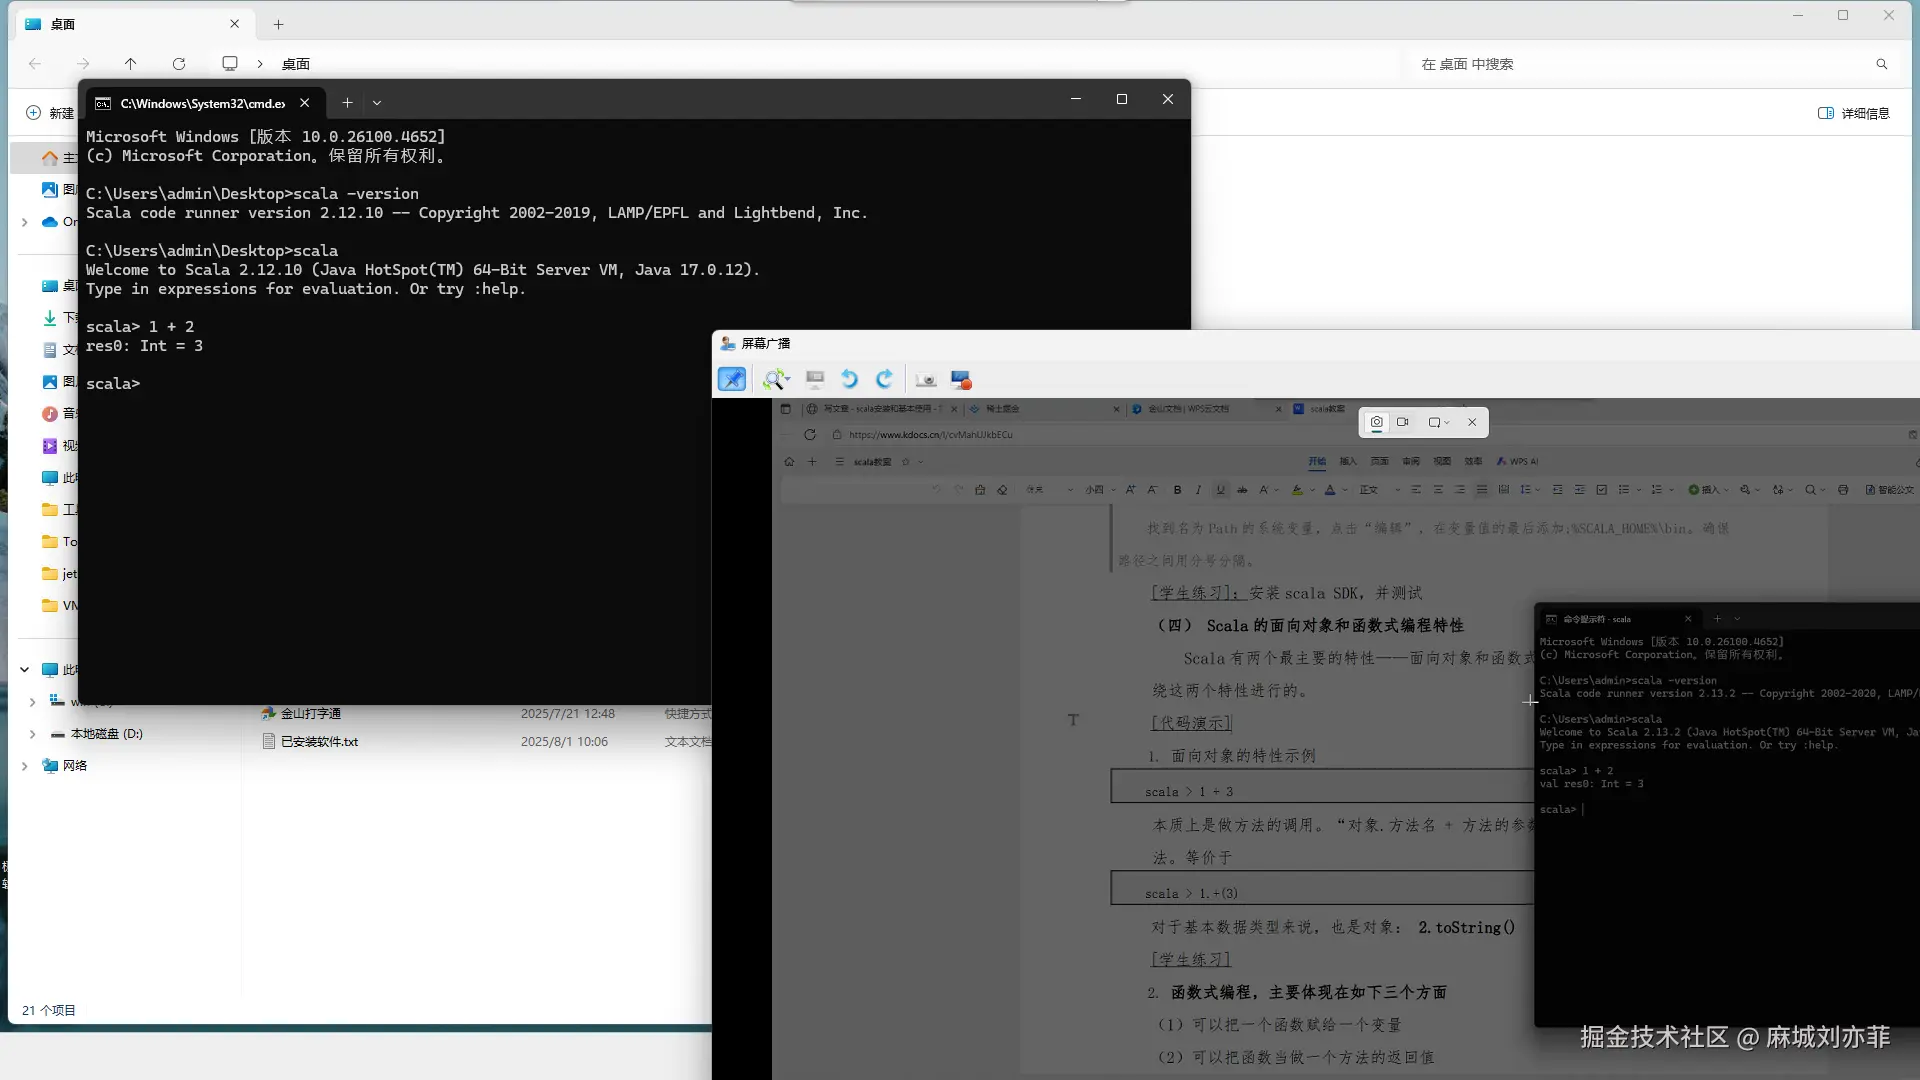Click the redo arrow in the screen broadcast toolbar
Screen dimensions: 1920x1080
(x=884, y=379)
